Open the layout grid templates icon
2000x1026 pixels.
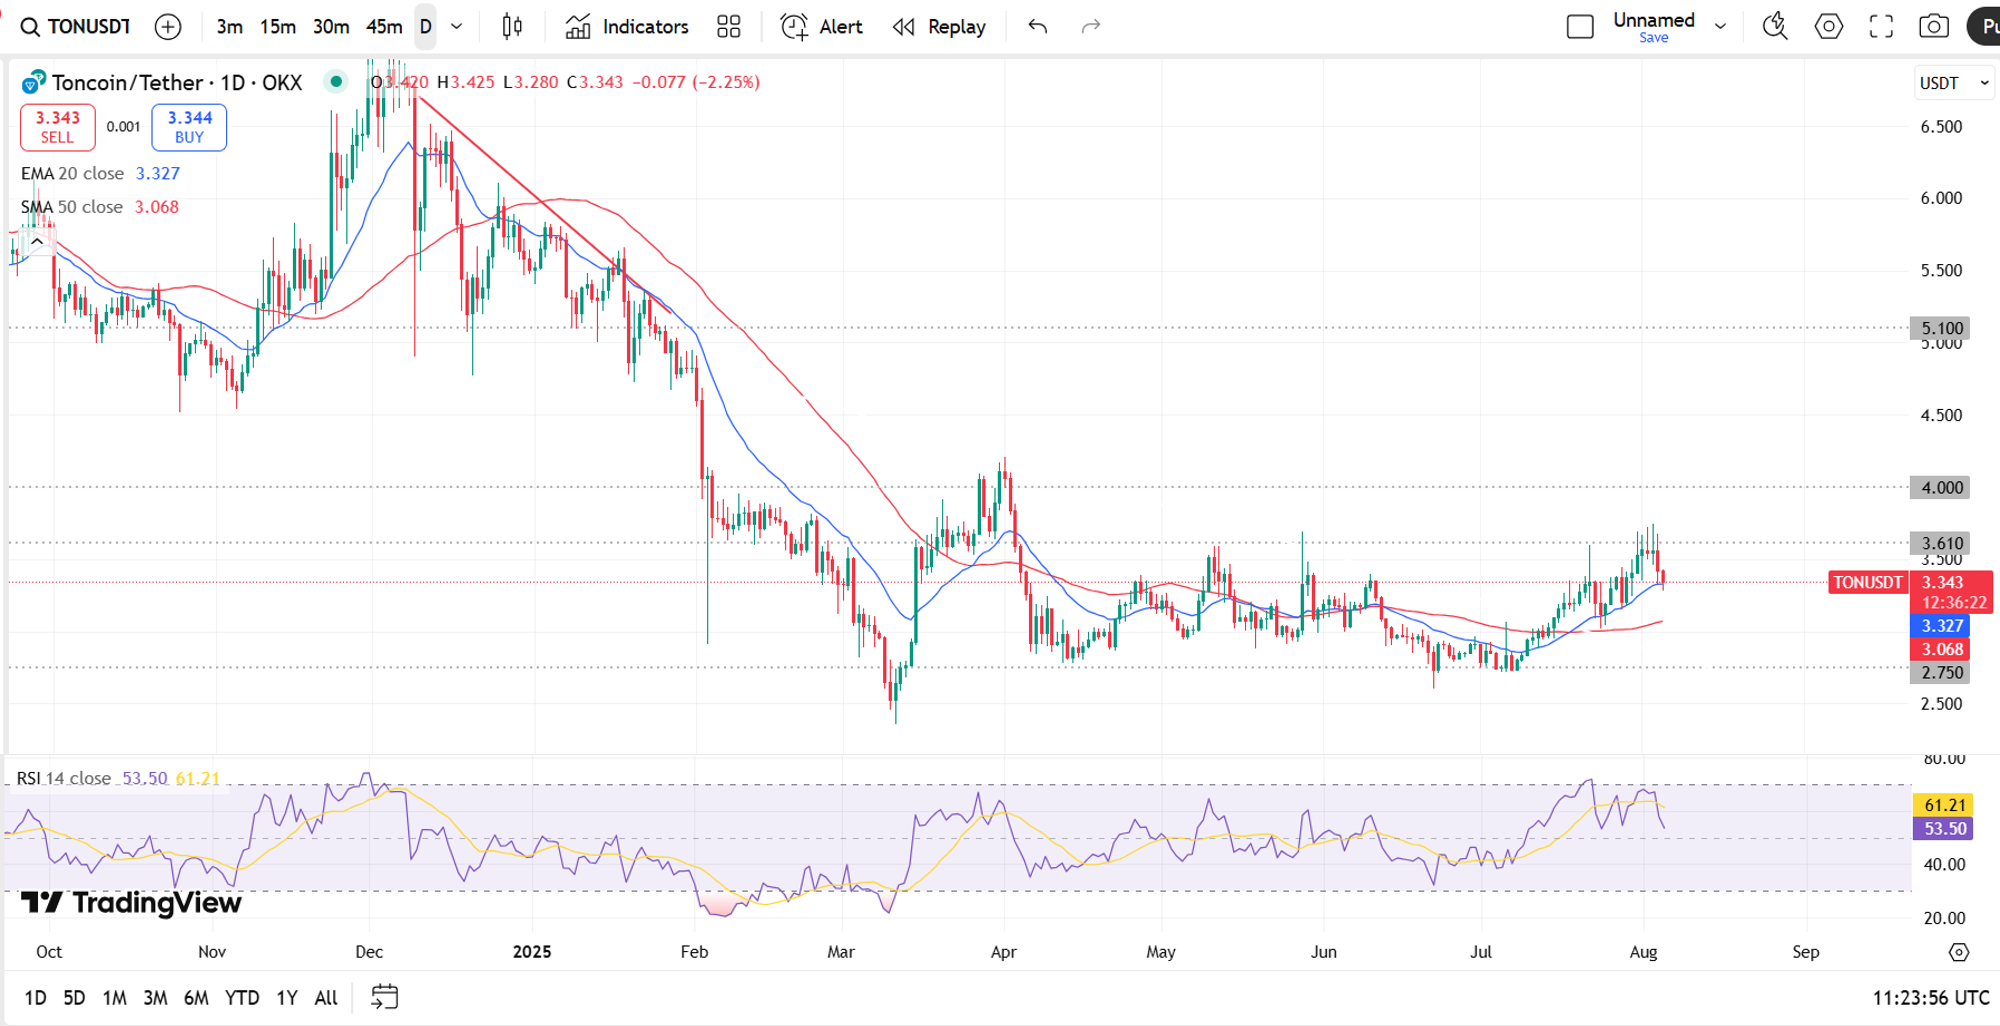[729, 27]
